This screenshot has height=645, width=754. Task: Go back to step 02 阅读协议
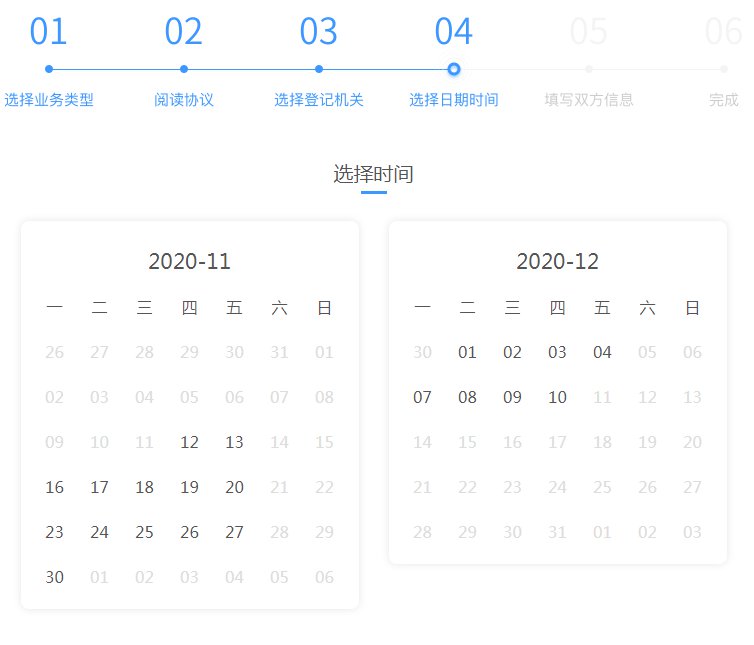pyautogui.click(x=184, y=100)
